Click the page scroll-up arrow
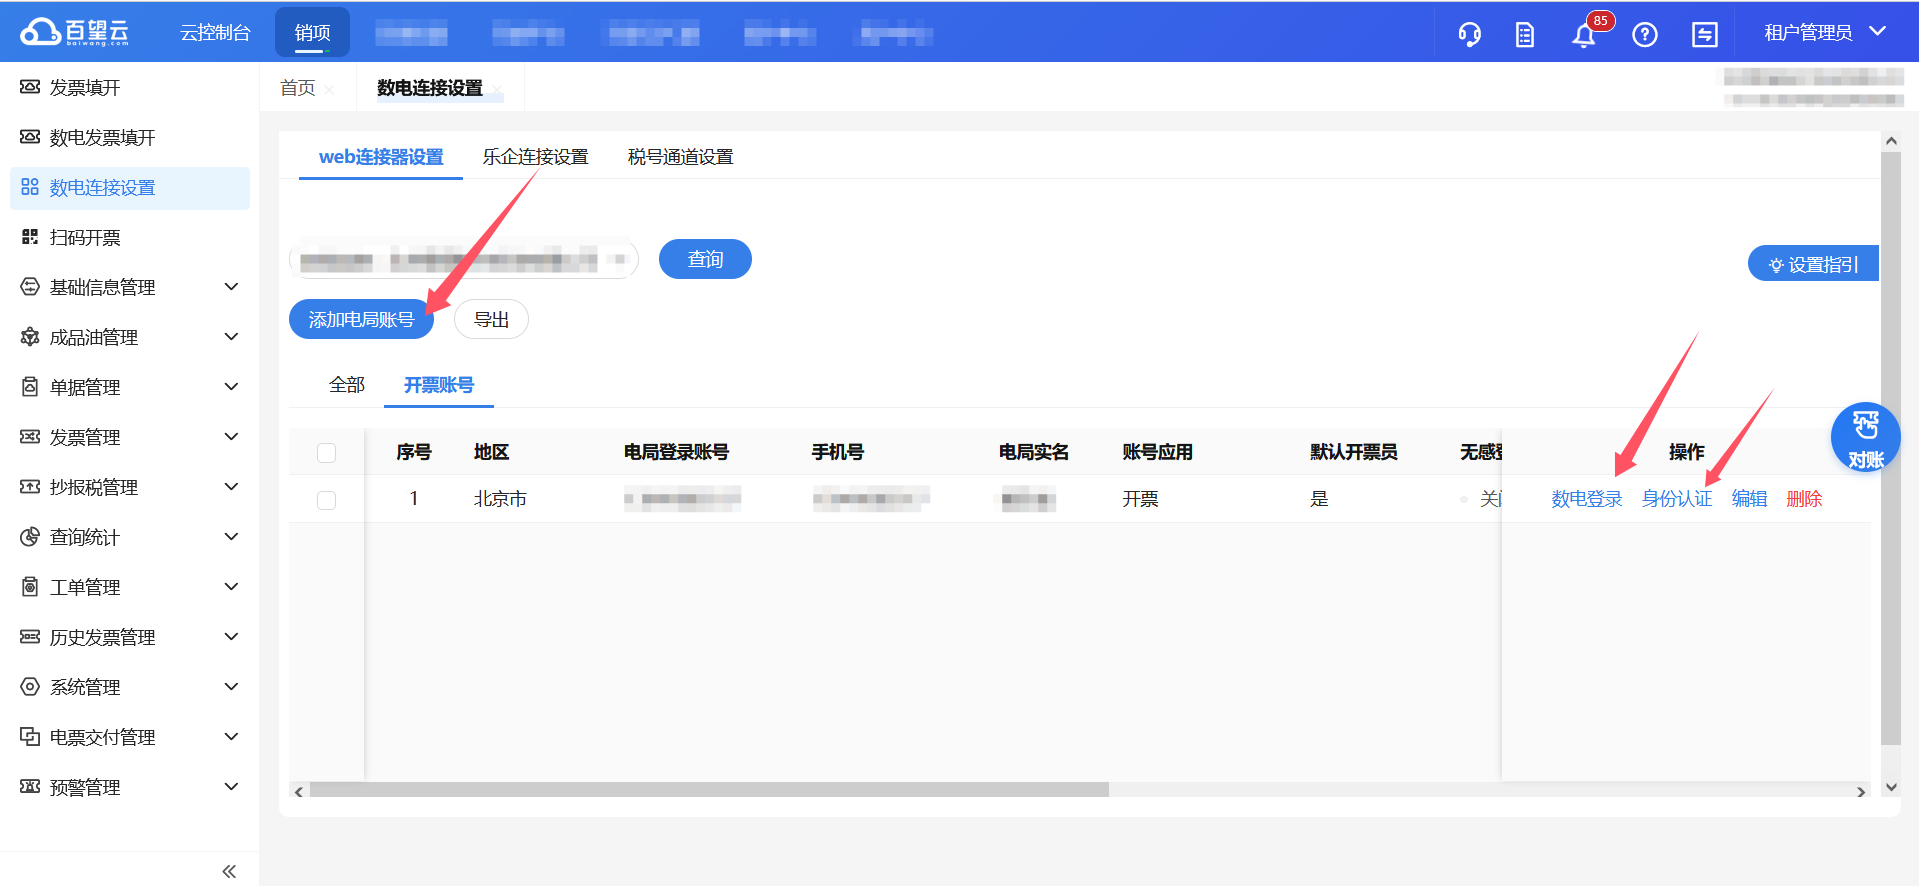This screenshot has height=886, width=1919. click(x=1891, y=141)
